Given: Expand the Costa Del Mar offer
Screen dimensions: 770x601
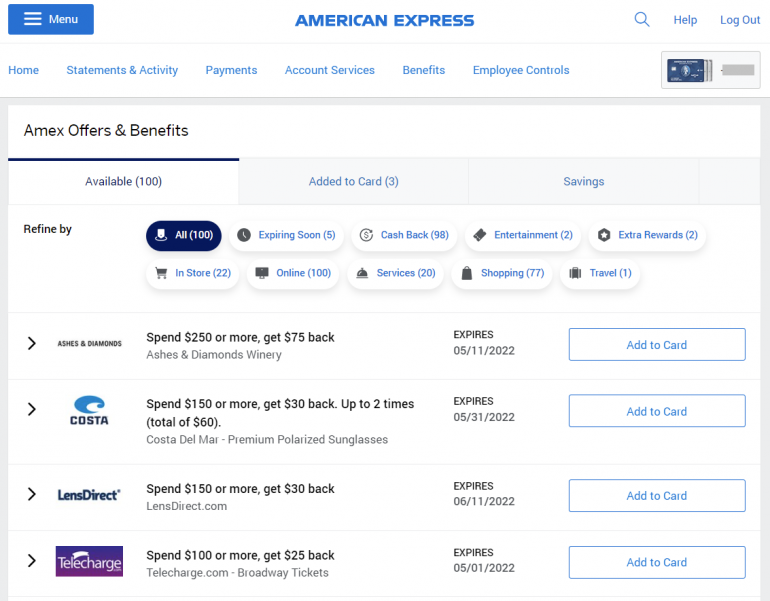Looking at the screenshot, I should (32, 410).
